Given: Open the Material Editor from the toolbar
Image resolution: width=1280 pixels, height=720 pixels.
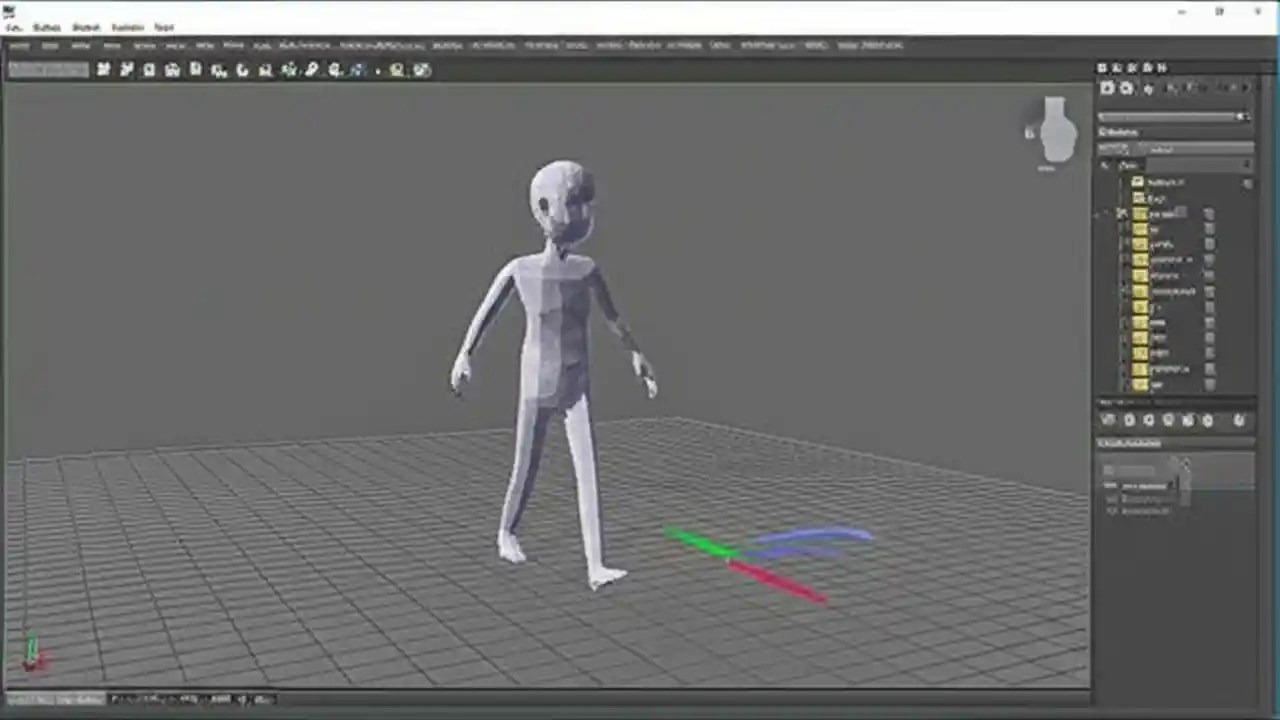Looking at the screenshot, I should [396, 70].
